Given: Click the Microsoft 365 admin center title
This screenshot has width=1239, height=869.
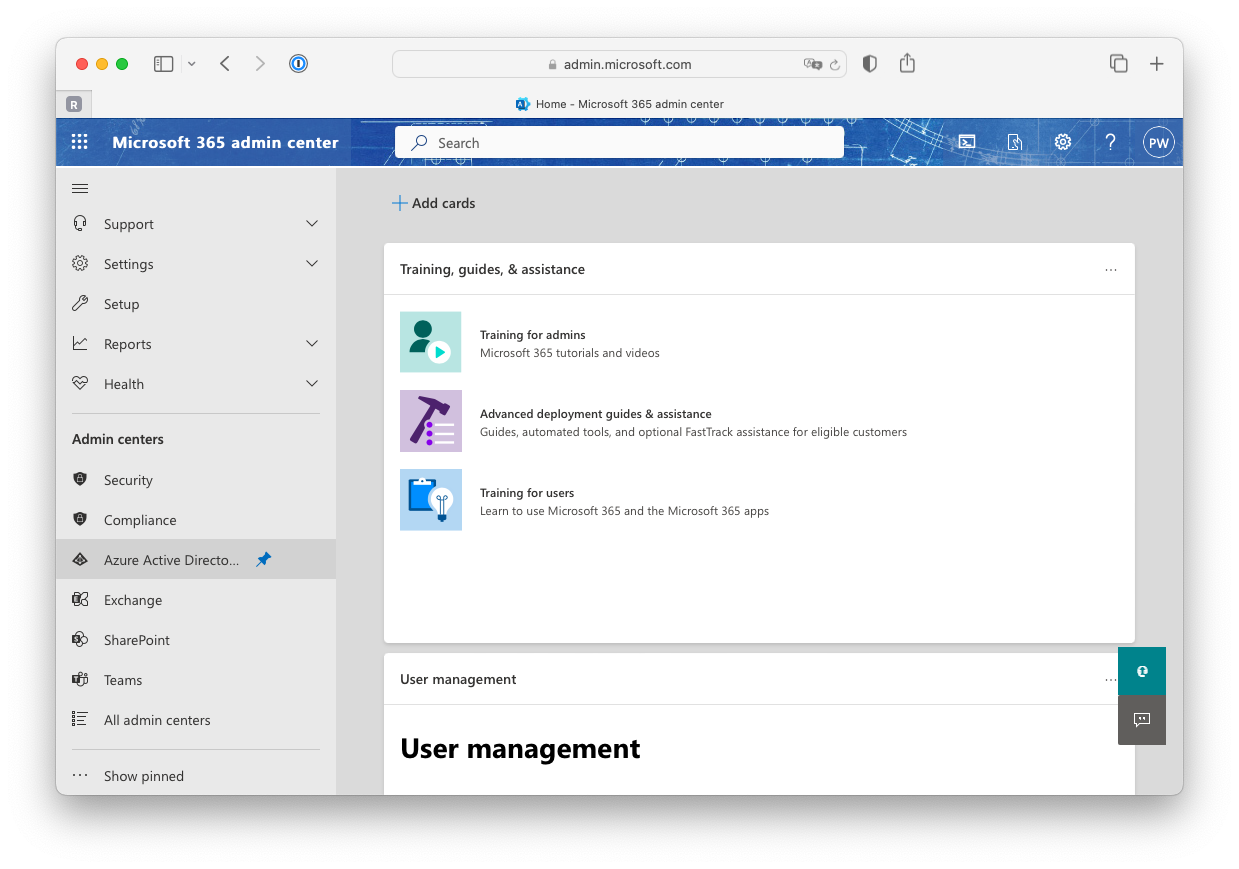Looking at the screenshot, I should 225,142.
